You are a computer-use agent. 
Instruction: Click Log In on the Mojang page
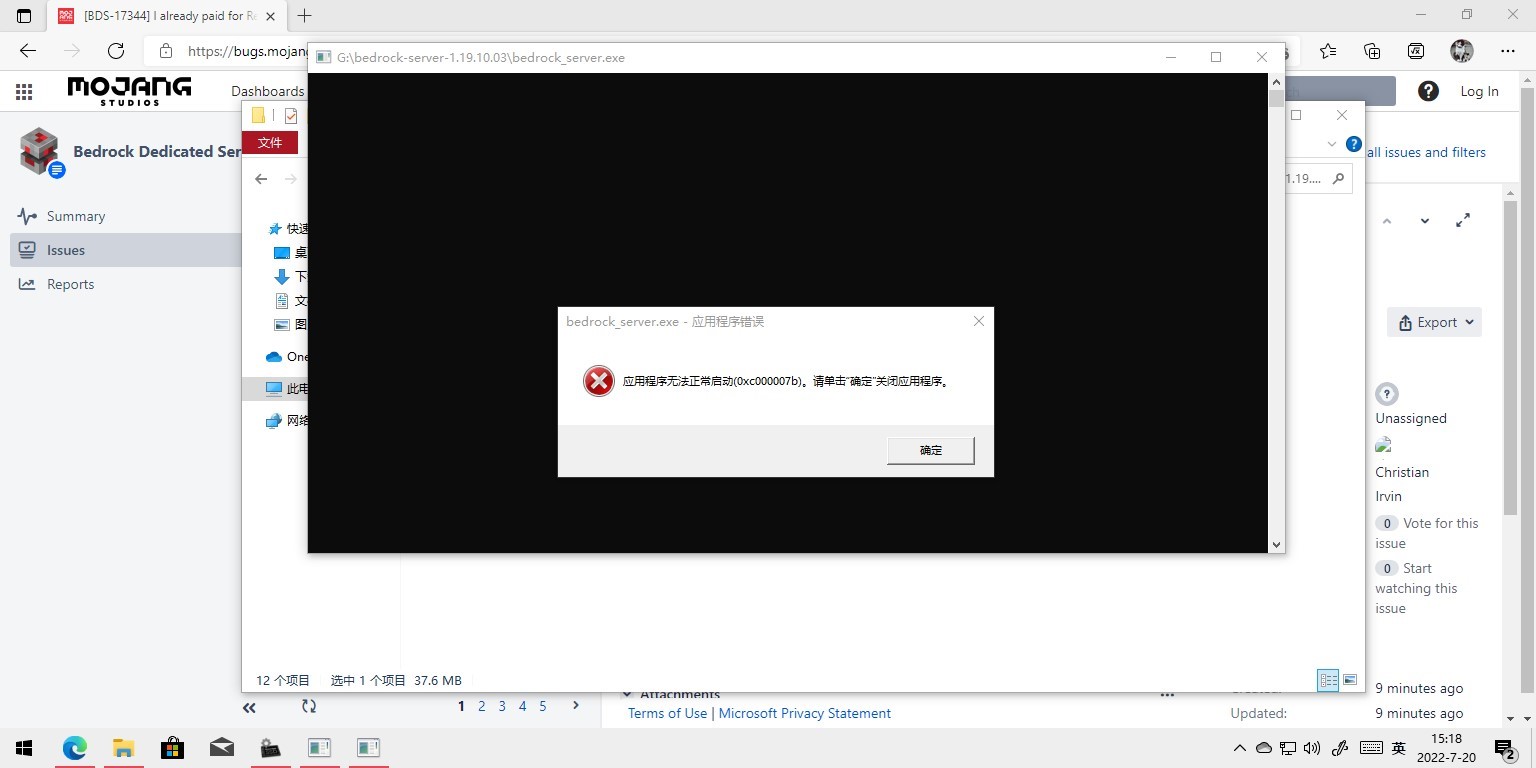pos(1479,91)
